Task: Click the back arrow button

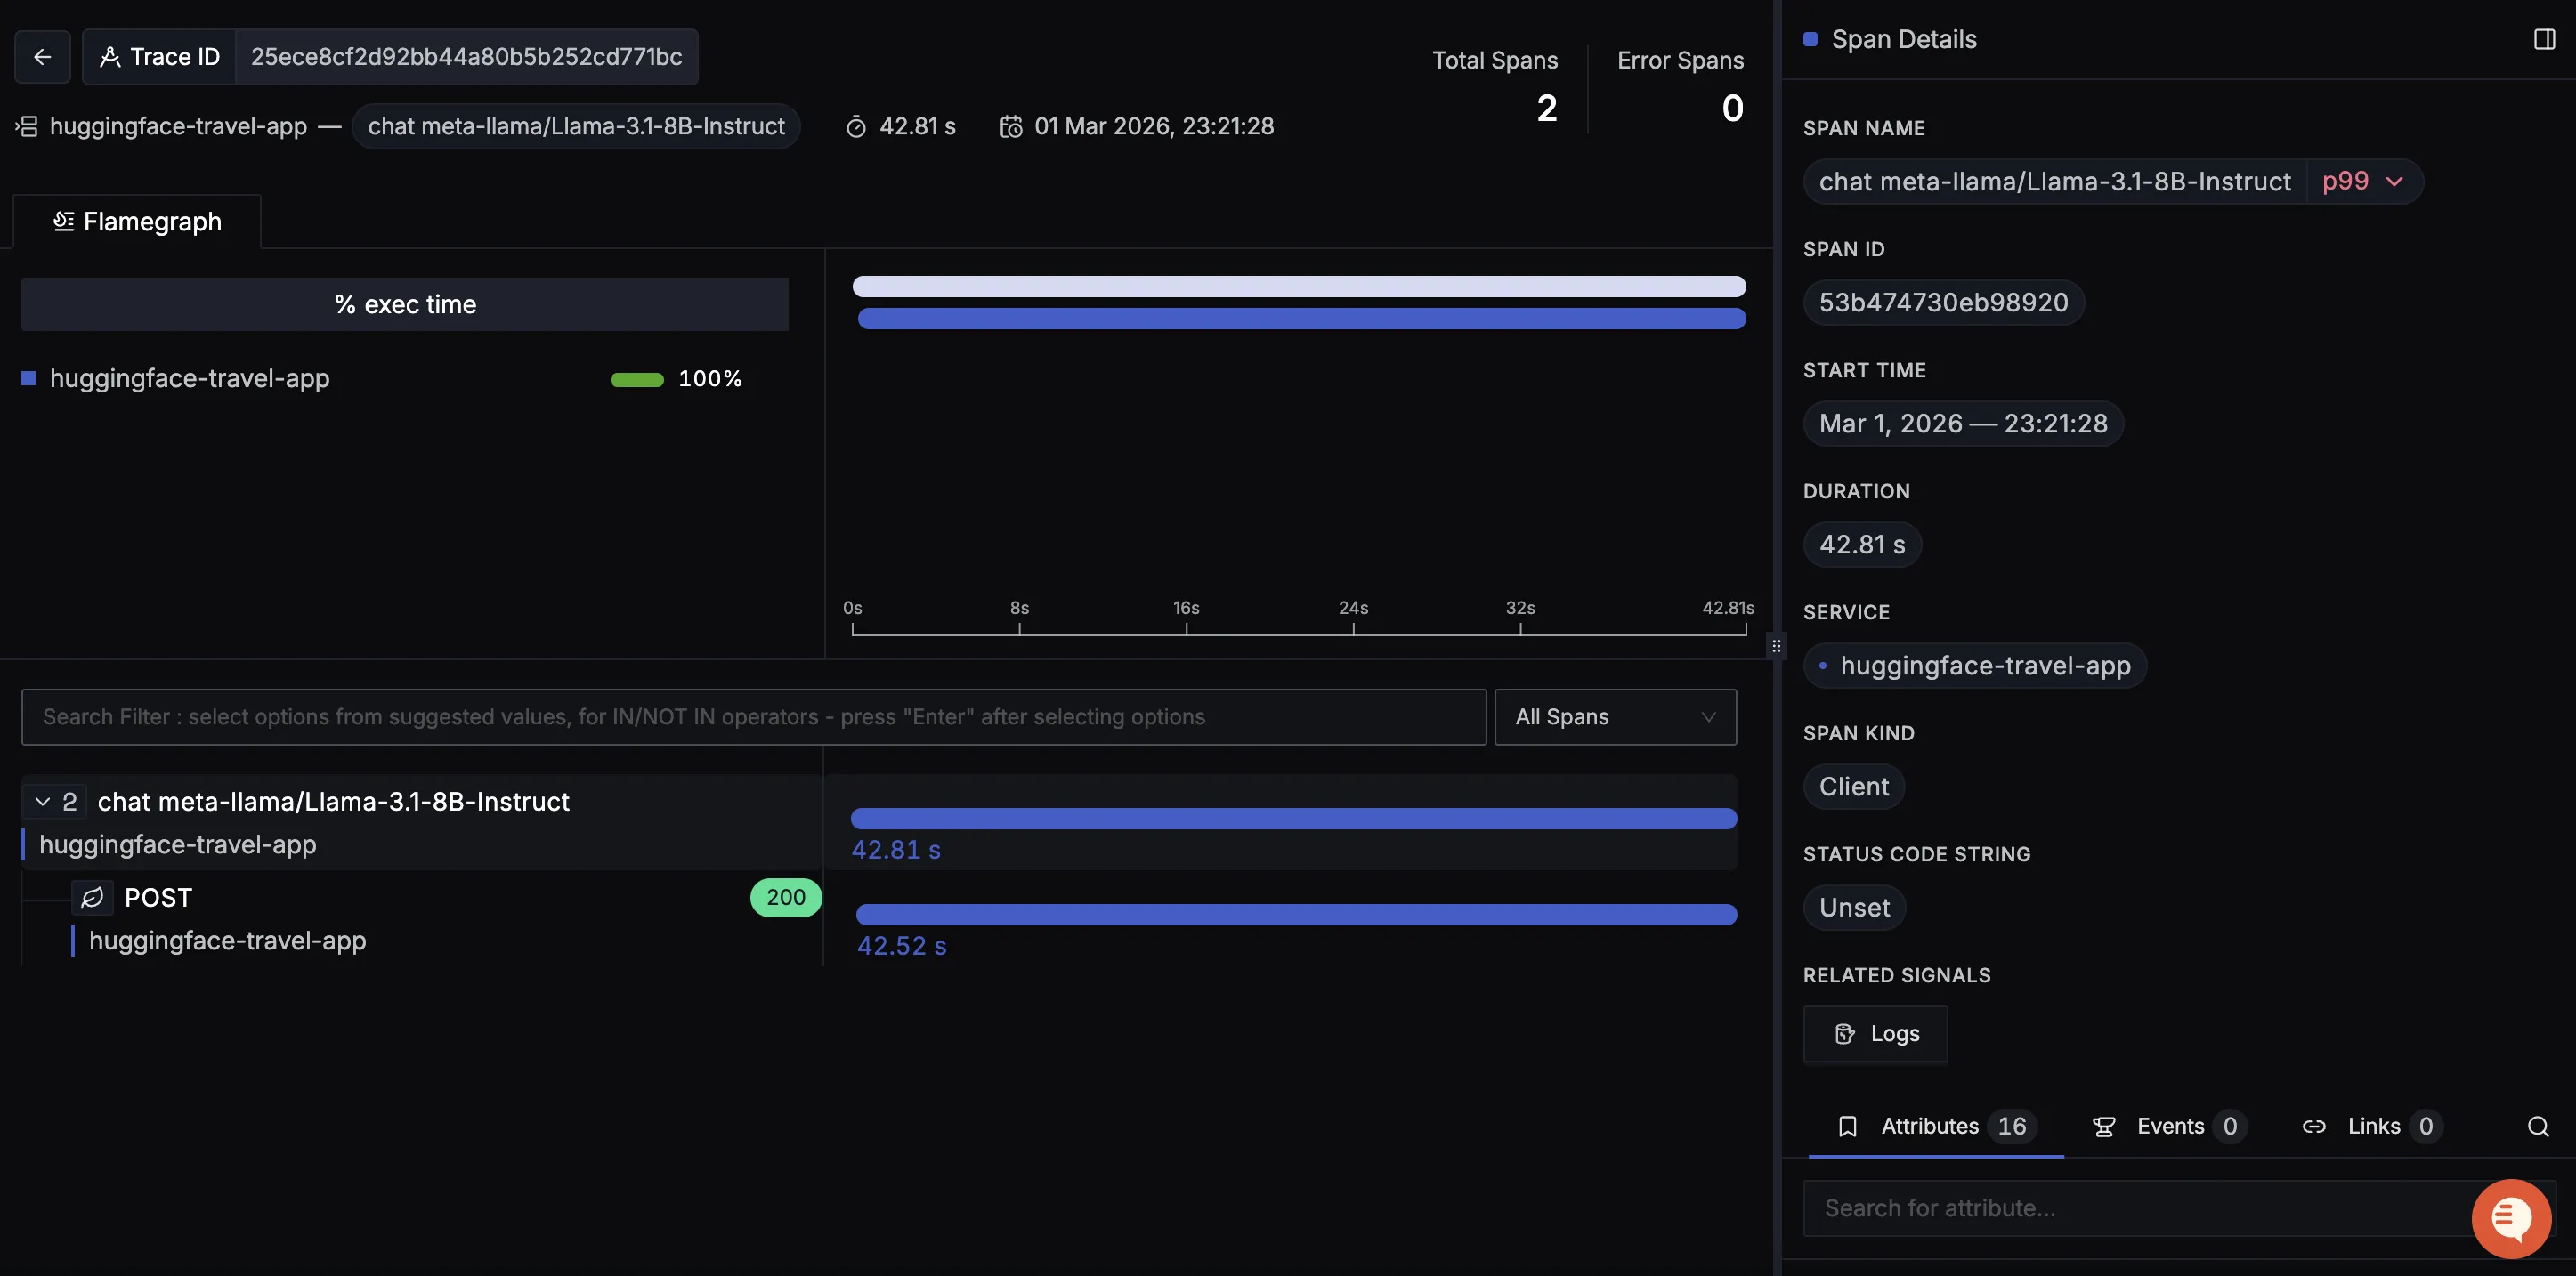Action: coord(42,57)
